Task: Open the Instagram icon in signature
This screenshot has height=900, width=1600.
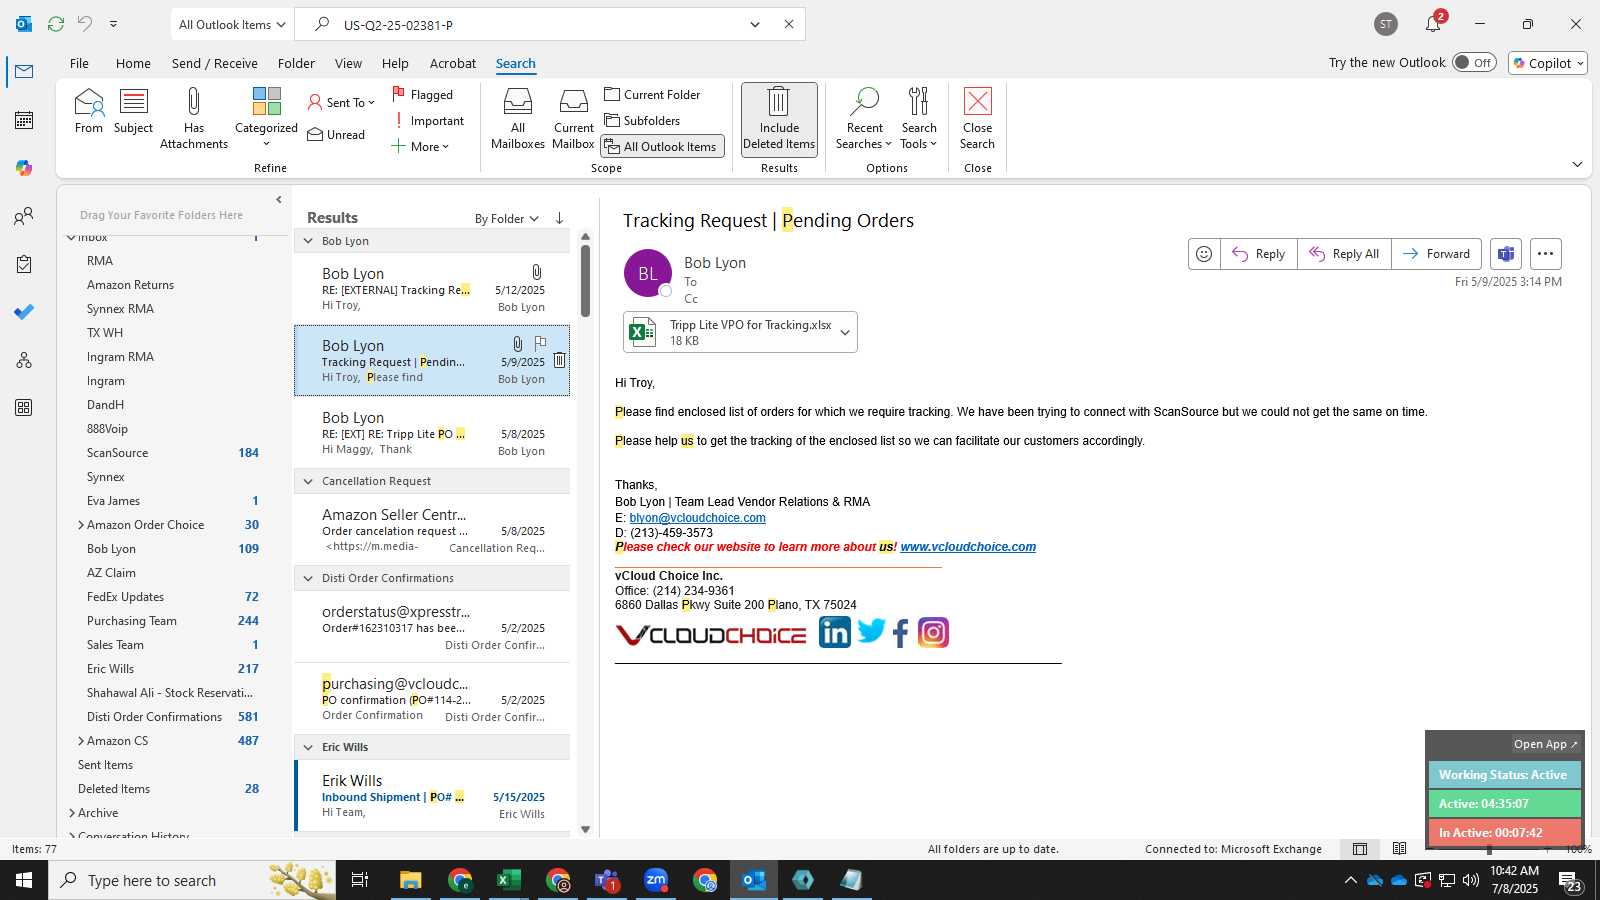Action: [x=933, y=632]
